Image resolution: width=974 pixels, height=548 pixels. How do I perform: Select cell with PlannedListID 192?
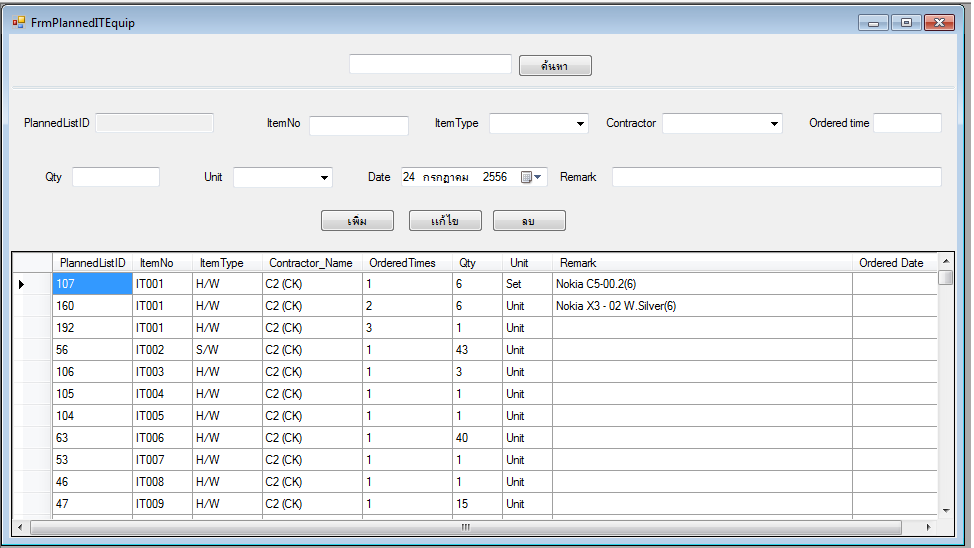tap(93, 328)
